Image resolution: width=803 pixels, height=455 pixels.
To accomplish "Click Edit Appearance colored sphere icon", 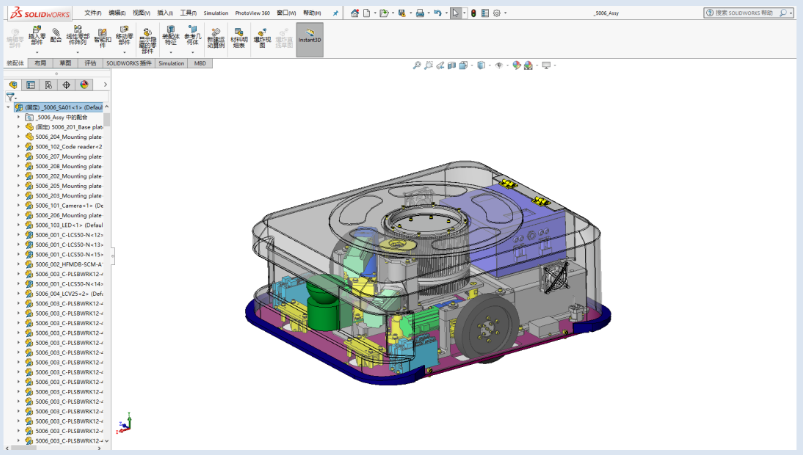I will 516,65.
